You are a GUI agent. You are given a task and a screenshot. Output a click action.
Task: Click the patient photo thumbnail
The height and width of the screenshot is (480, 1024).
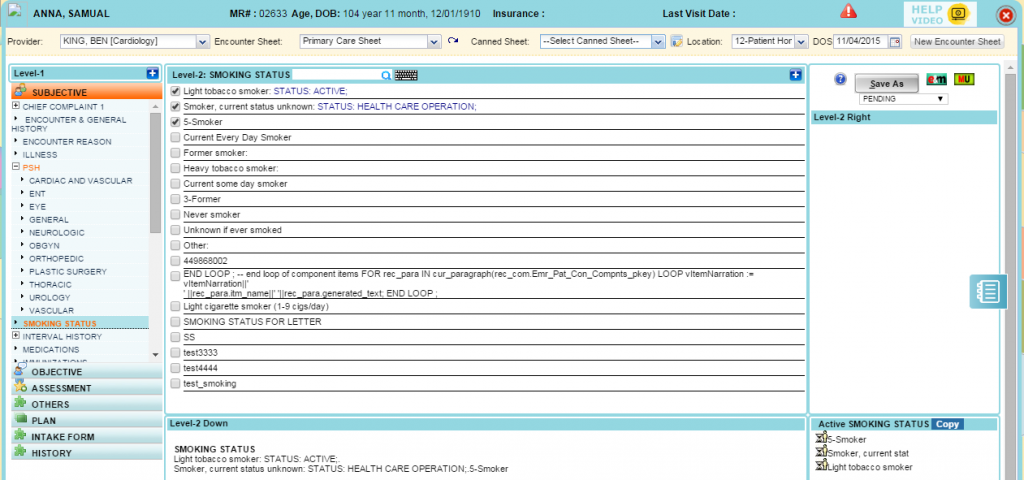click(x=15, y=12)
